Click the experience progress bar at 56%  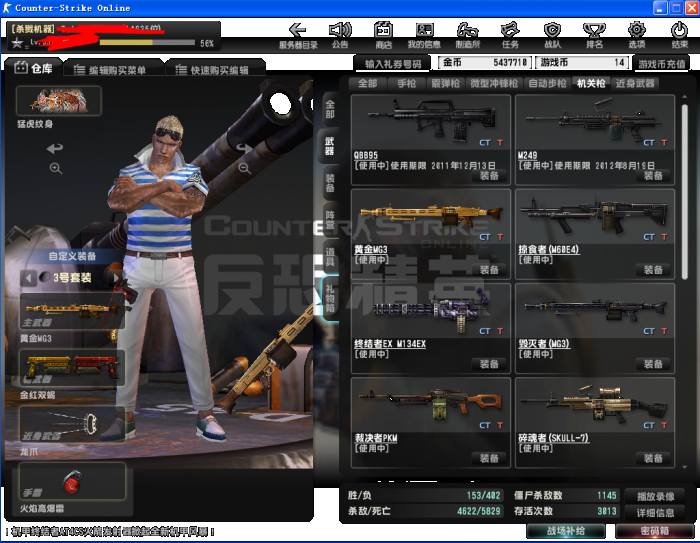click(x=147, y=43)
